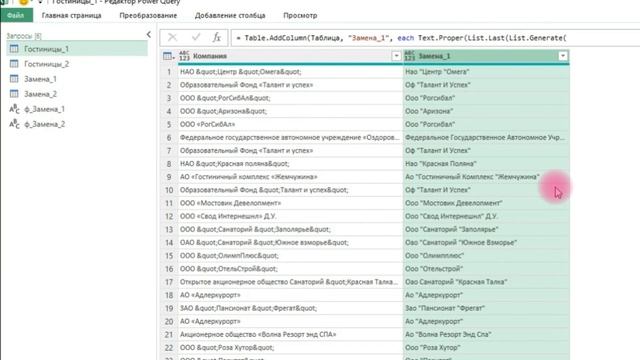Click Замена_1 cell 'Нао "Центр "Омега"'

486,72
